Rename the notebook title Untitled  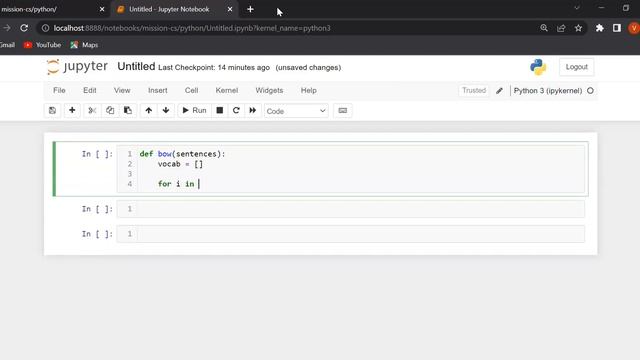point(136,67)
